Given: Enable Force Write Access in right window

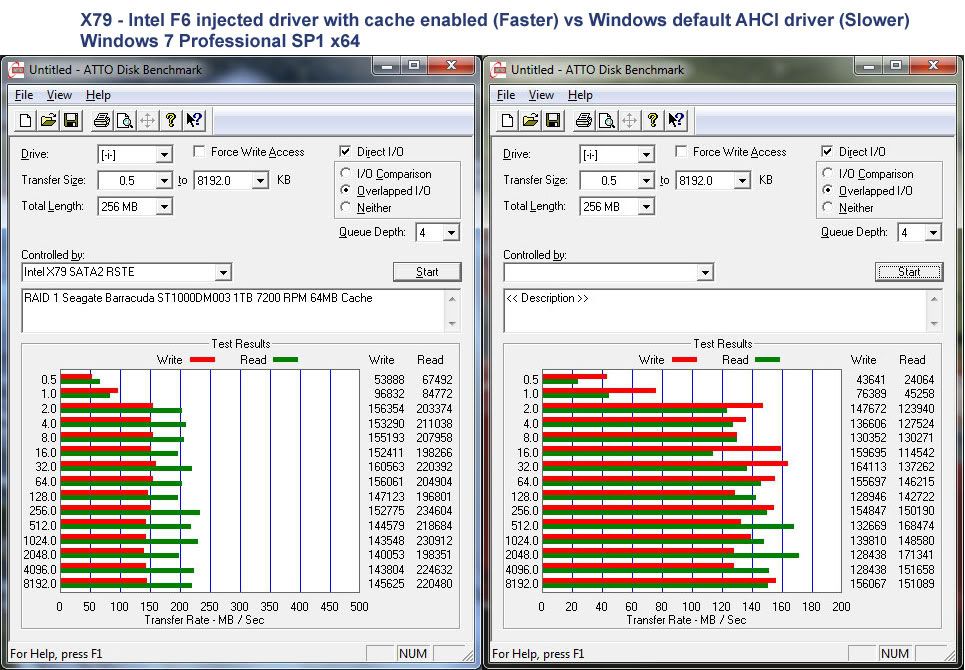Looking at the screenshot, I should click(681, 151).
